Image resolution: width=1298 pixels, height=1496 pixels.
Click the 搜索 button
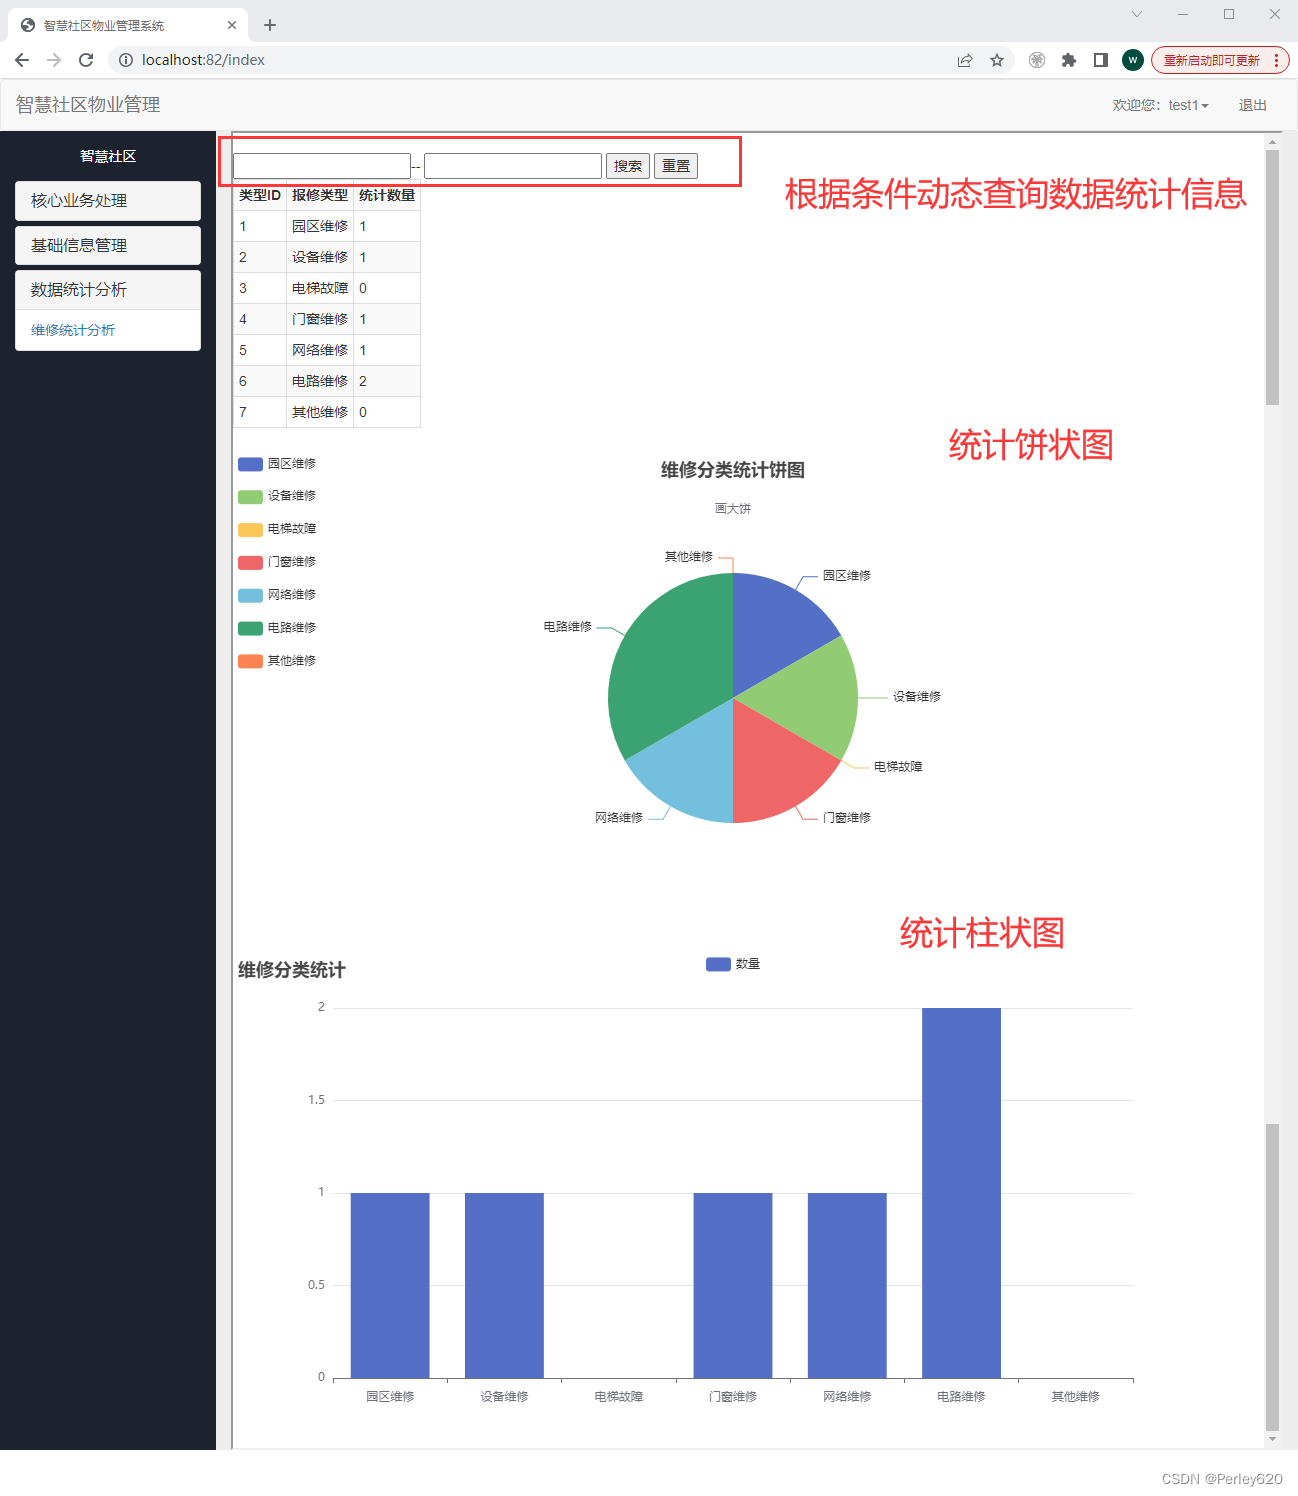(x=628, y=166)
